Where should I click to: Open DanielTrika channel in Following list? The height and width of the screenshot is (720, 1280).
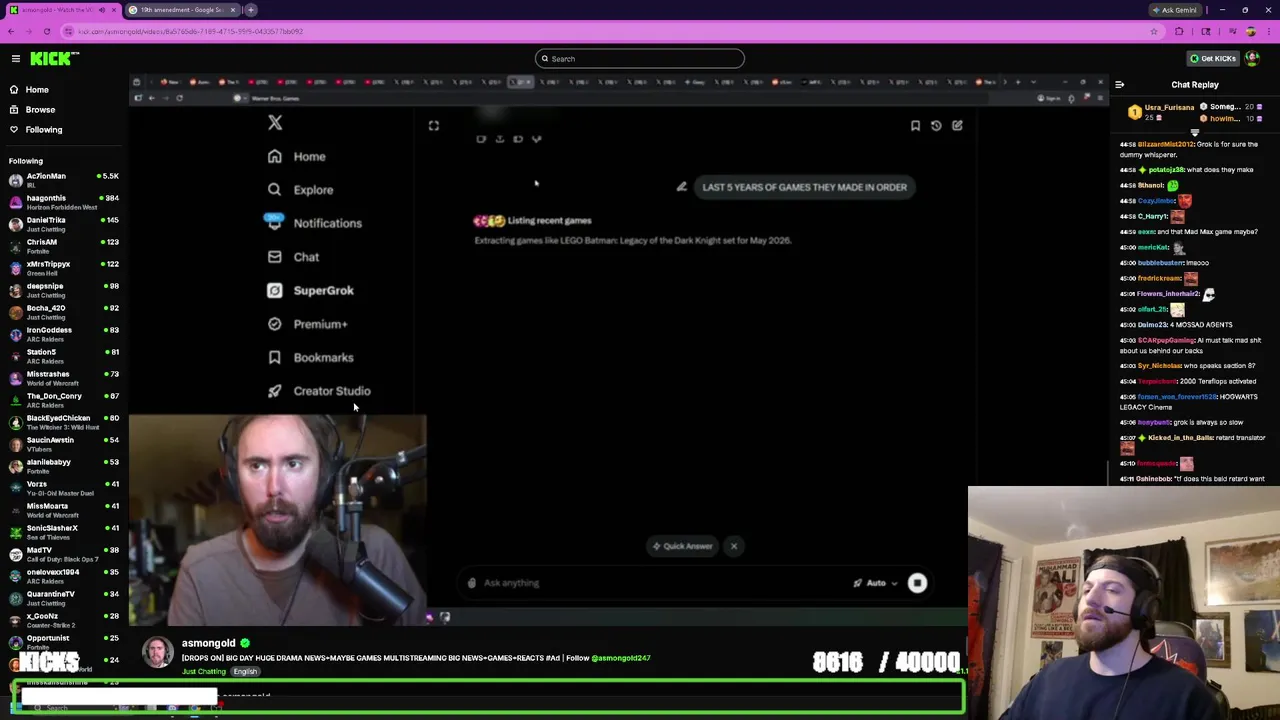click(64, 224)
